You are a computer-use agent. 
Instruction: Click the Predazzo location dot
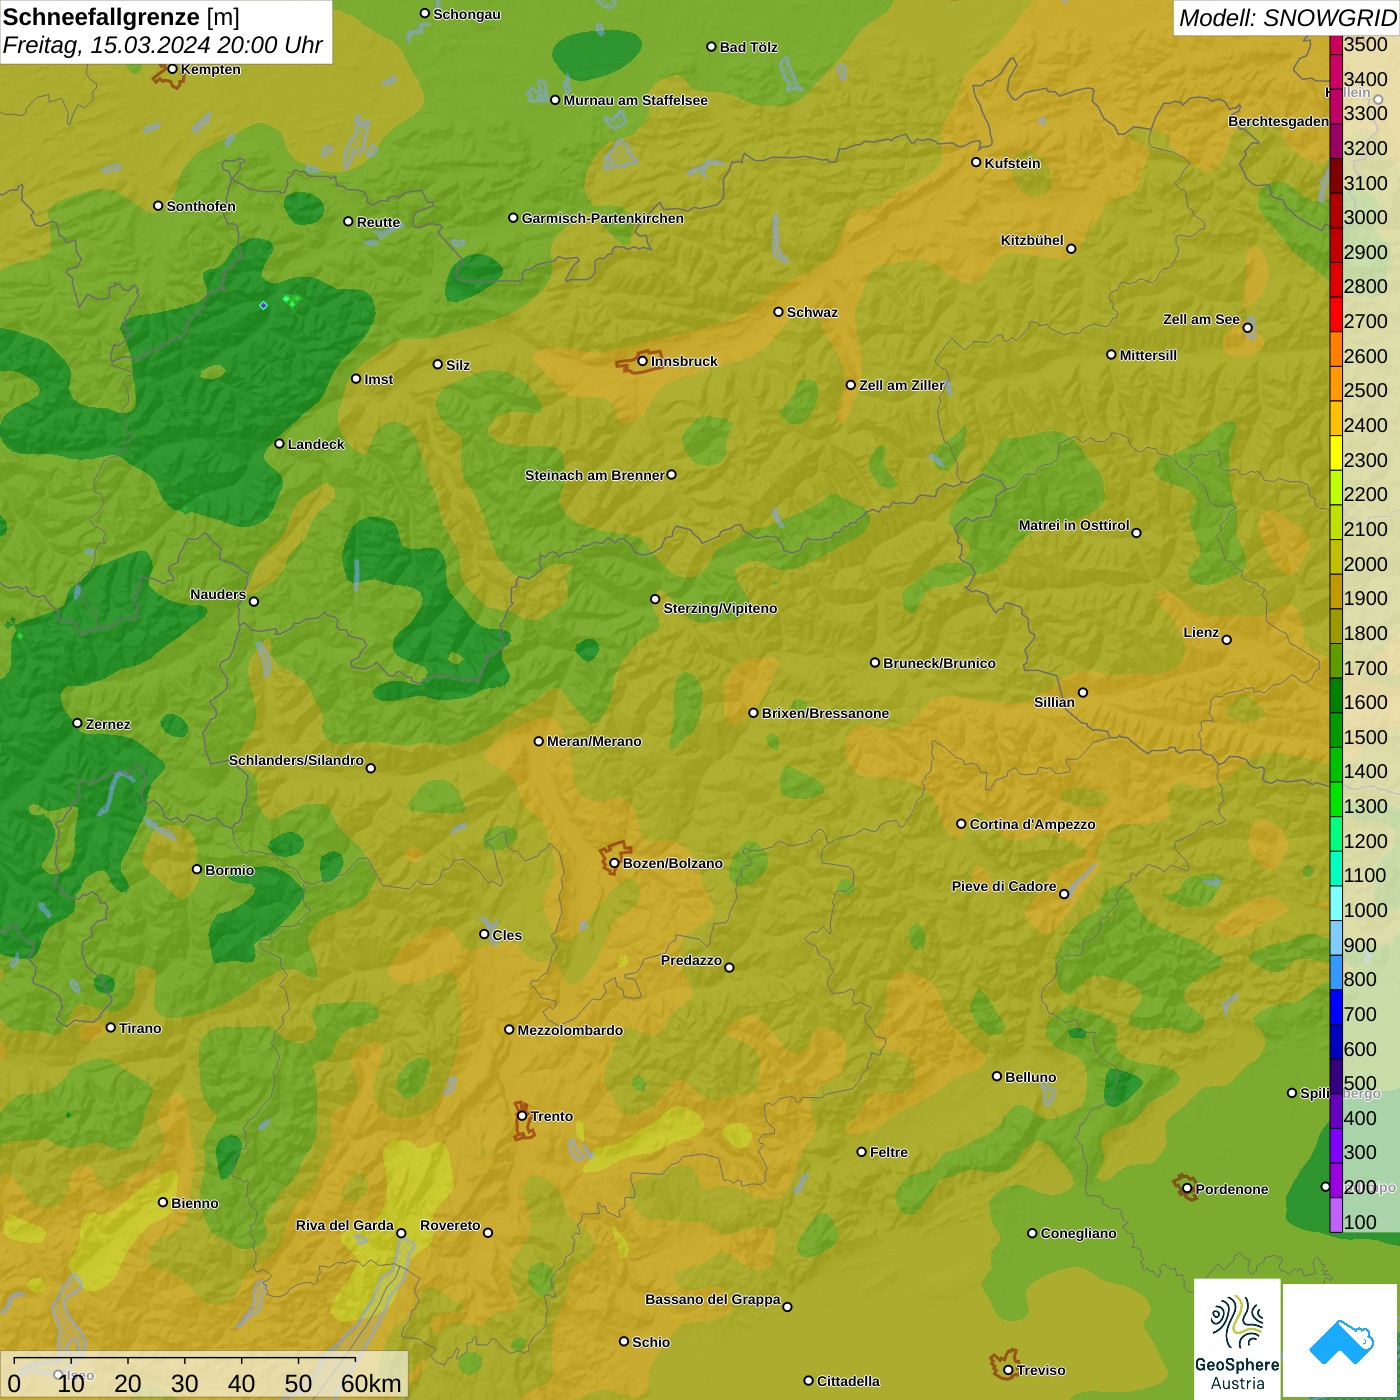click(729, 967)
